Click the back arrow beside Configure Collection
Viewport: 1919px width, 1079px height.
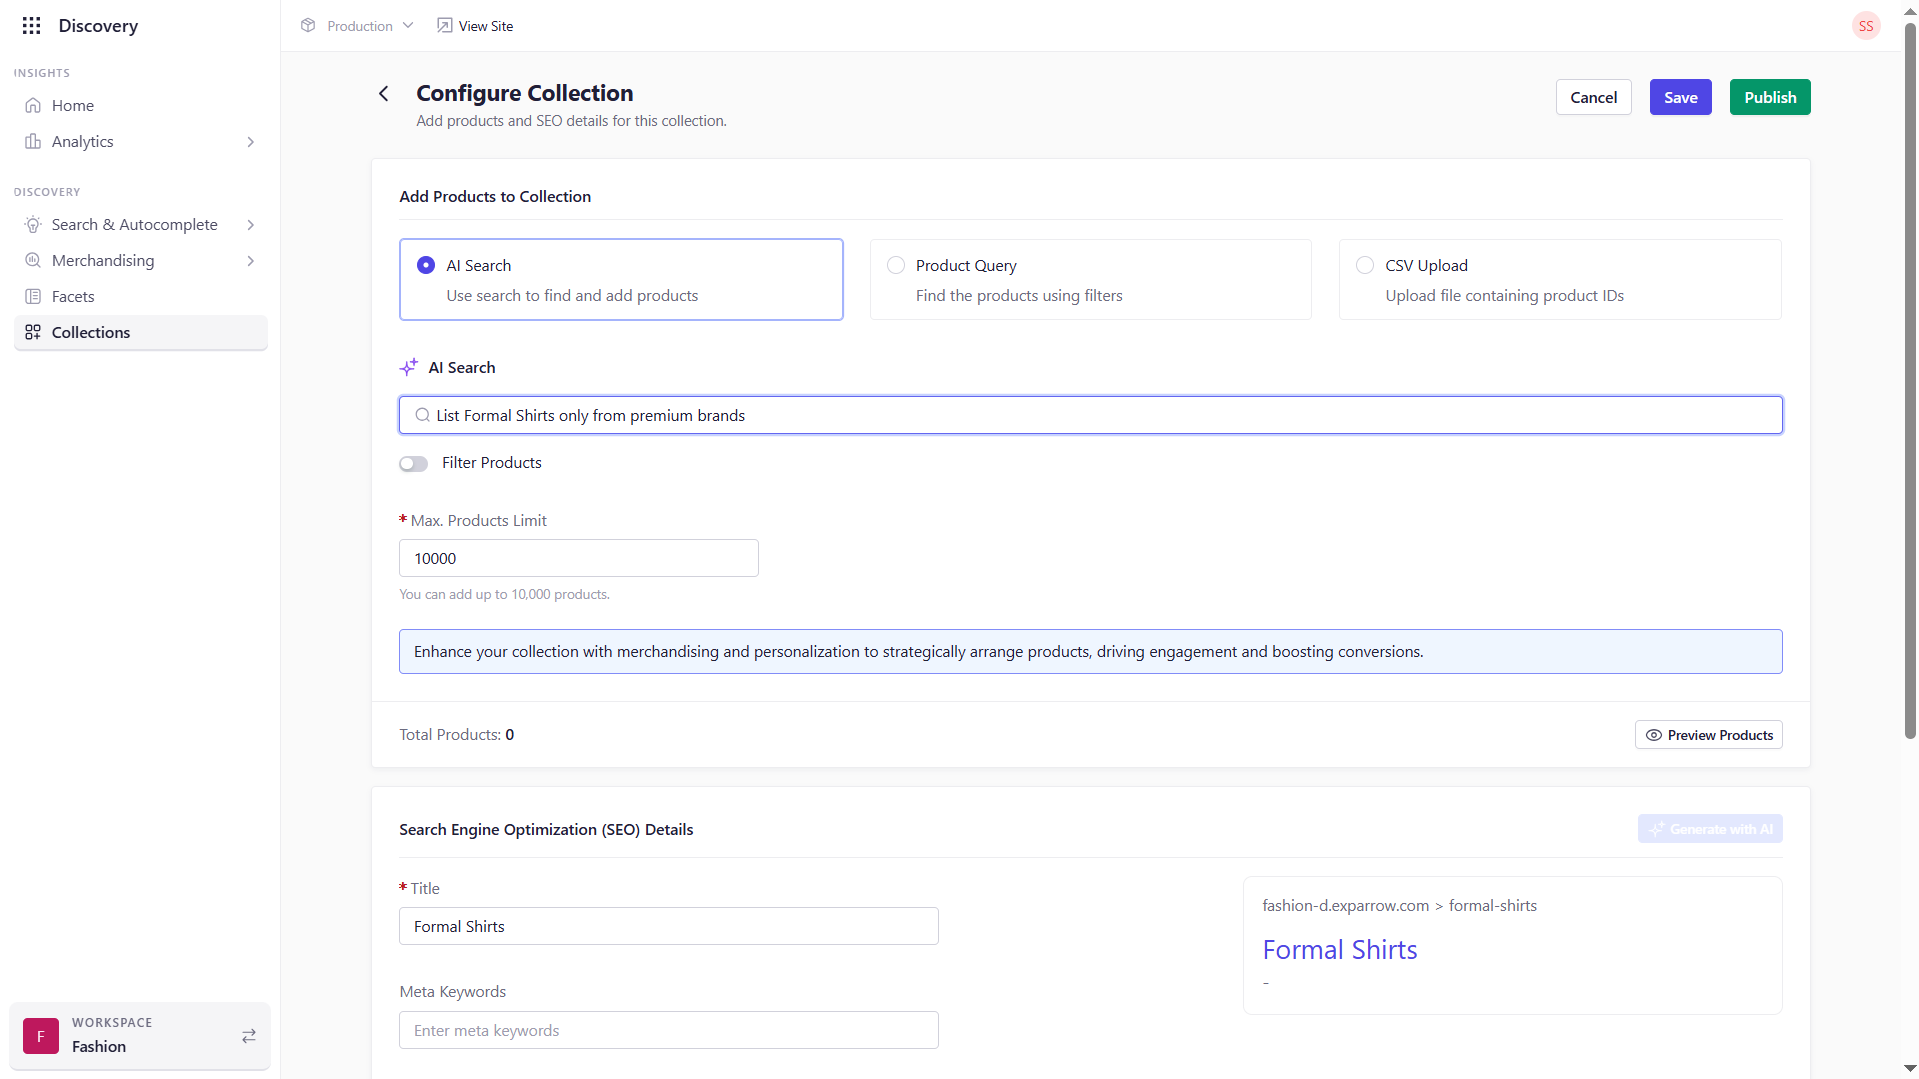pyautogui.click(x=384, y=94)
